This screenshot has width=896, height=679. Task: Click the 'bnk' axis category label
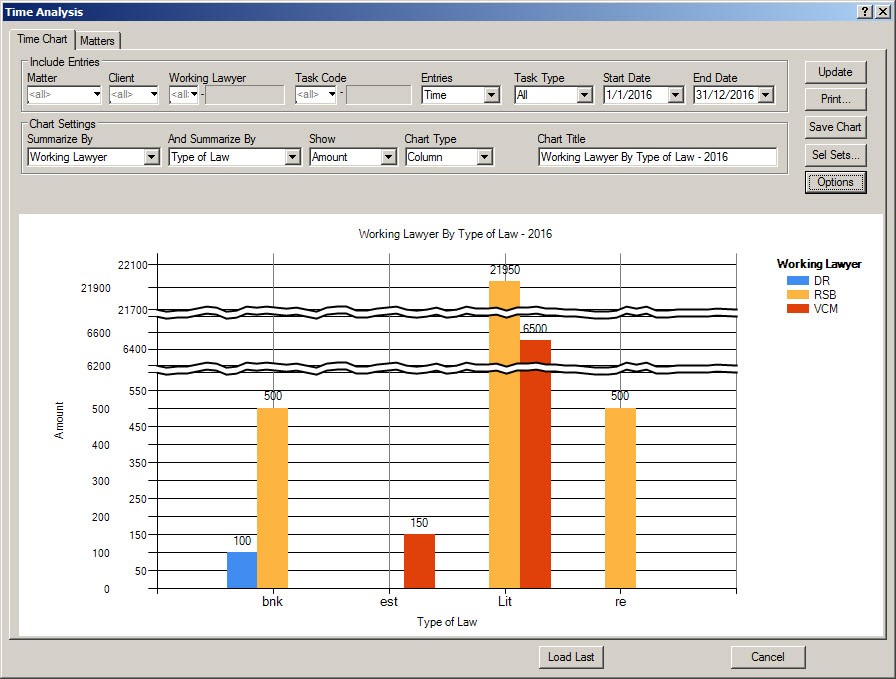click(273, 601)
